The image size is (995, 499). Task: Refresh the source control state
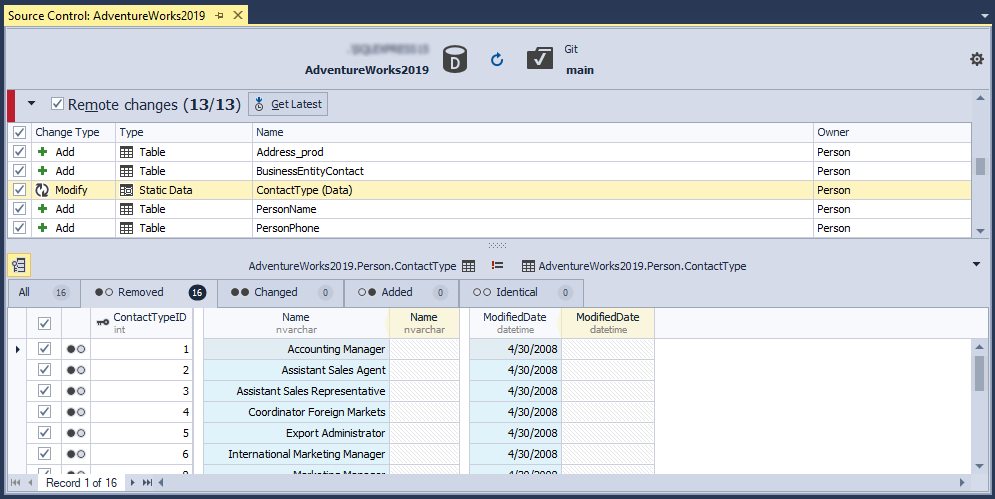point(497,60)
